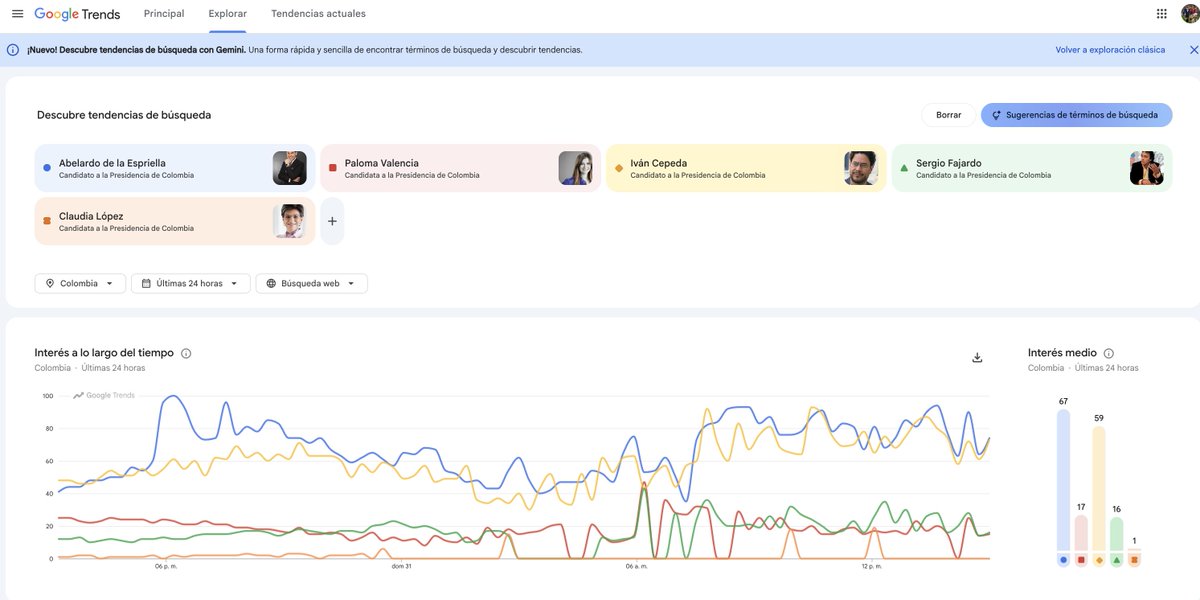This screenshot has width=1200, height=600.
Task: Click the dom 31 axis label
Action: coord(402,567)
